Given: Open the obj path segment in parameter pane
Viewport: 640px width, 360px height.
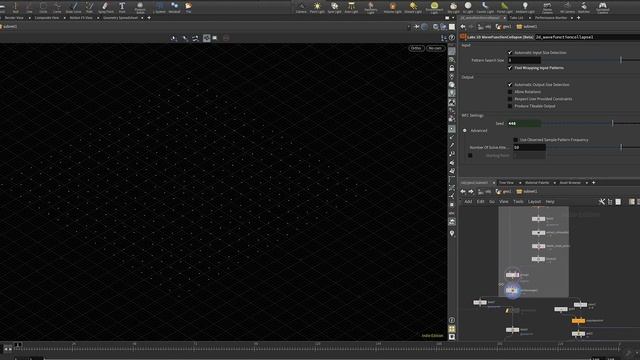Looking at the screenshot, I should point(484,27).
